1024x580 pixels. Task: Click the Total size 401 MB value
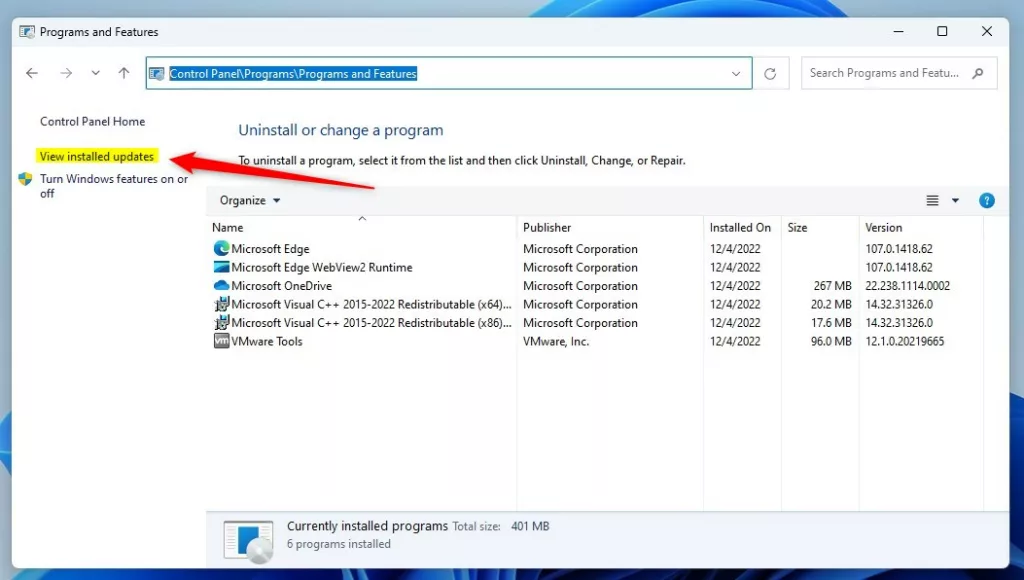(530, 526)
